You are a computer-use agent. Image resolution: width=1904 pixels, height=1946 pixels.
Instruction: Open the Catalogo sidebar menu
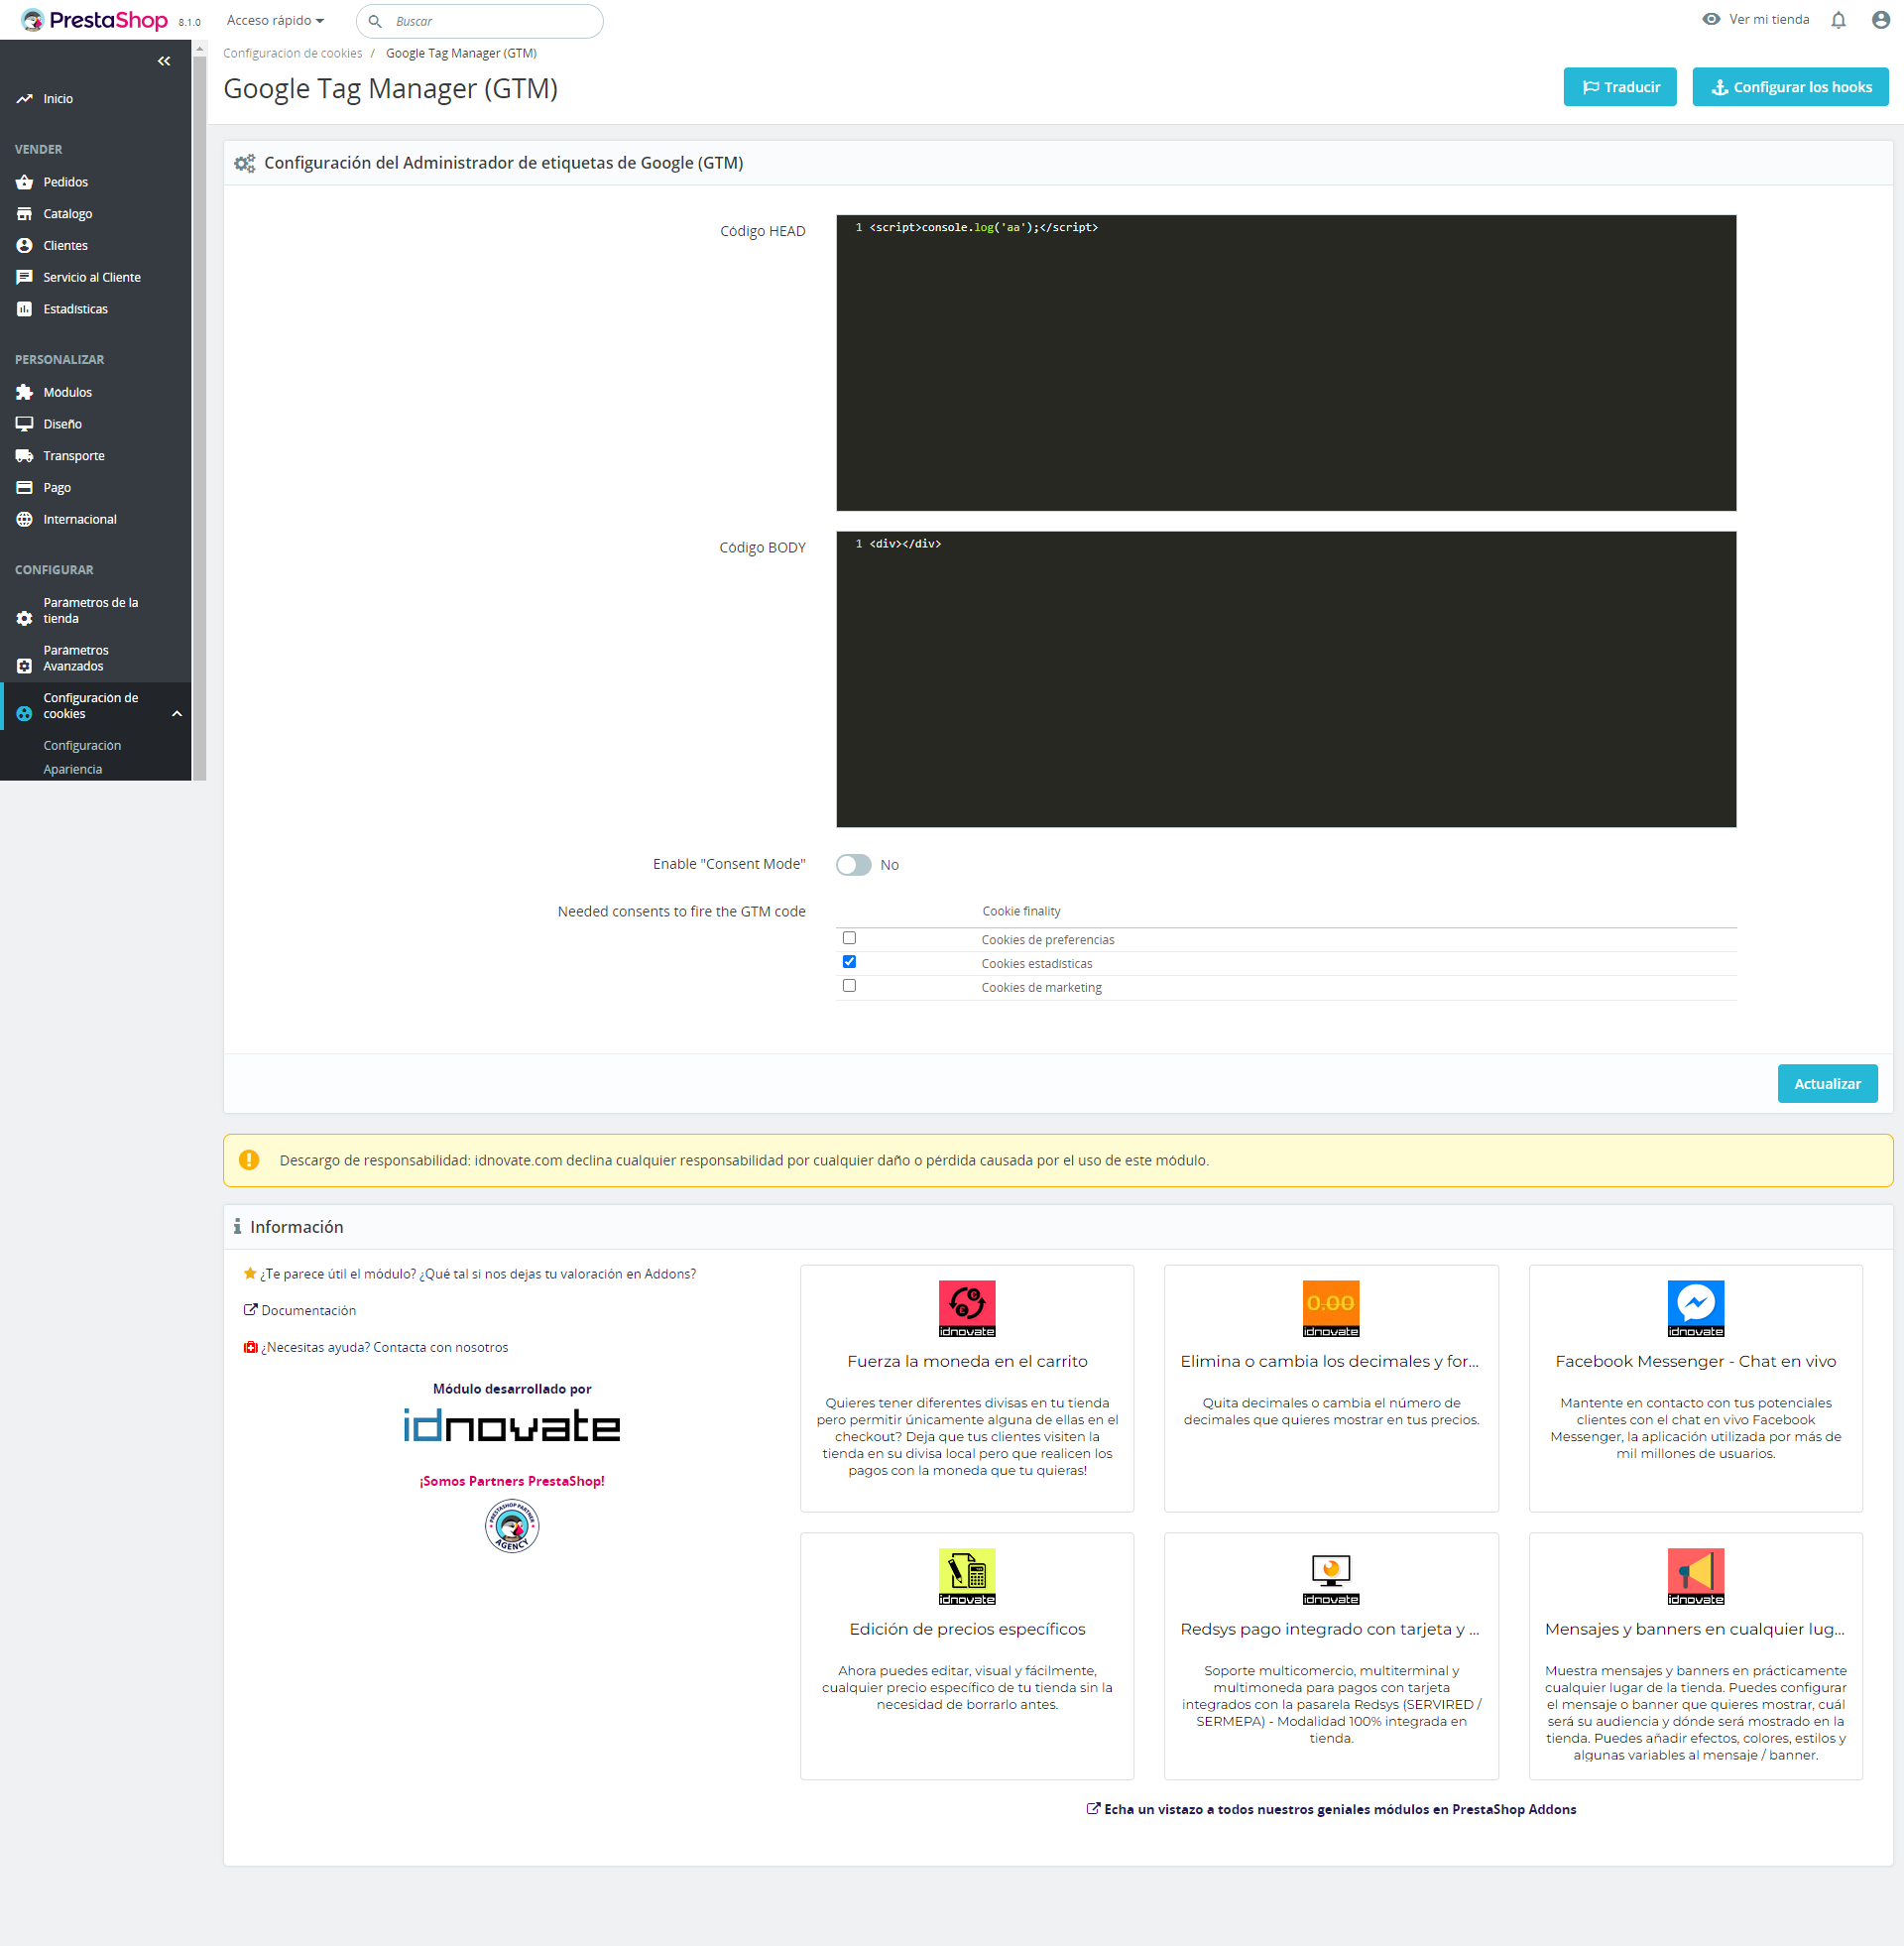(x=68, y=214)
